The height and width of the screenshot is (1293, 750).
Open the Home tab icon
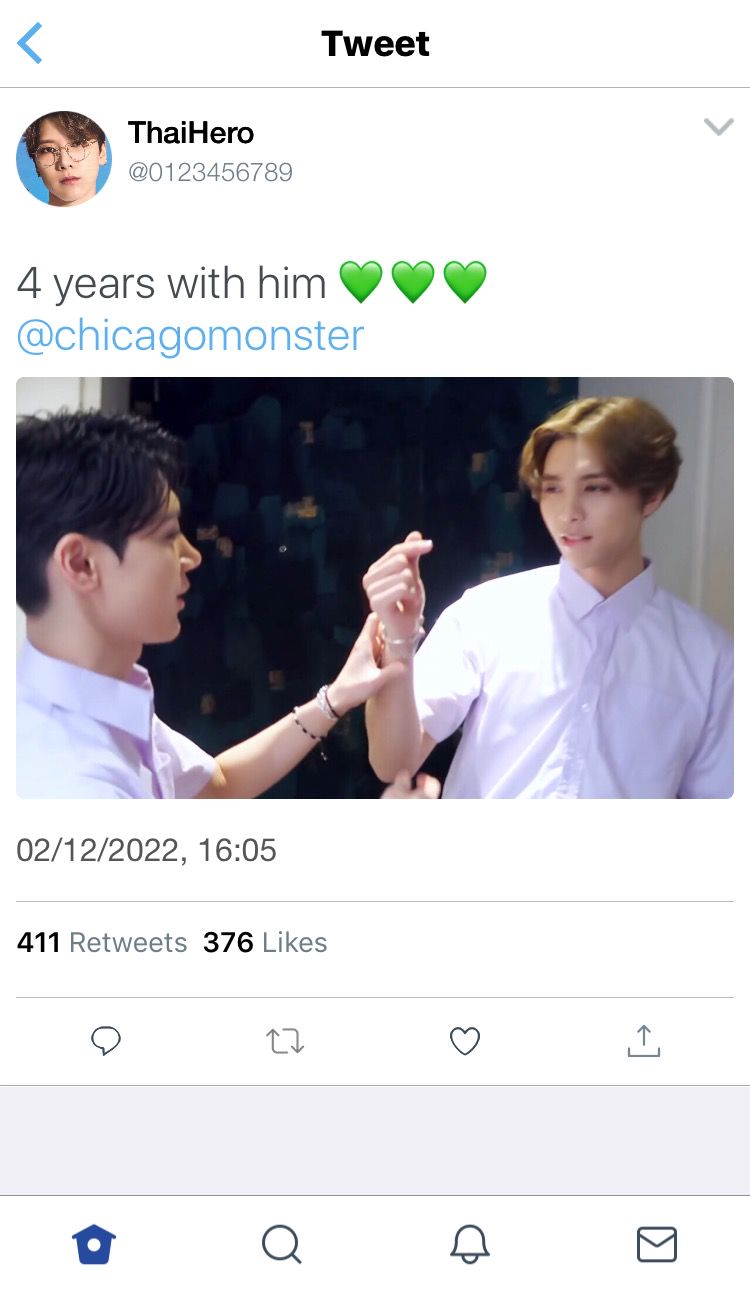click(94, 1245)
